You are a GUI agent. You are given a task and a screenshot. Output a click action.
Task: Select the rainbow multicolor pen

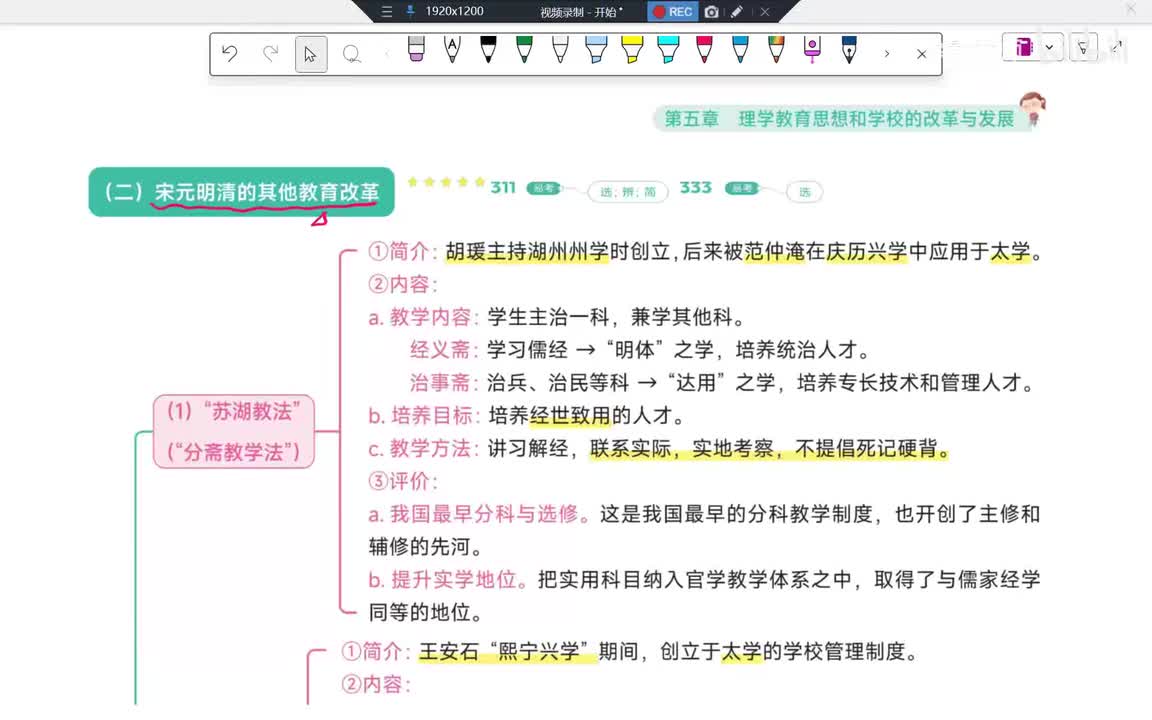[776, 50]
